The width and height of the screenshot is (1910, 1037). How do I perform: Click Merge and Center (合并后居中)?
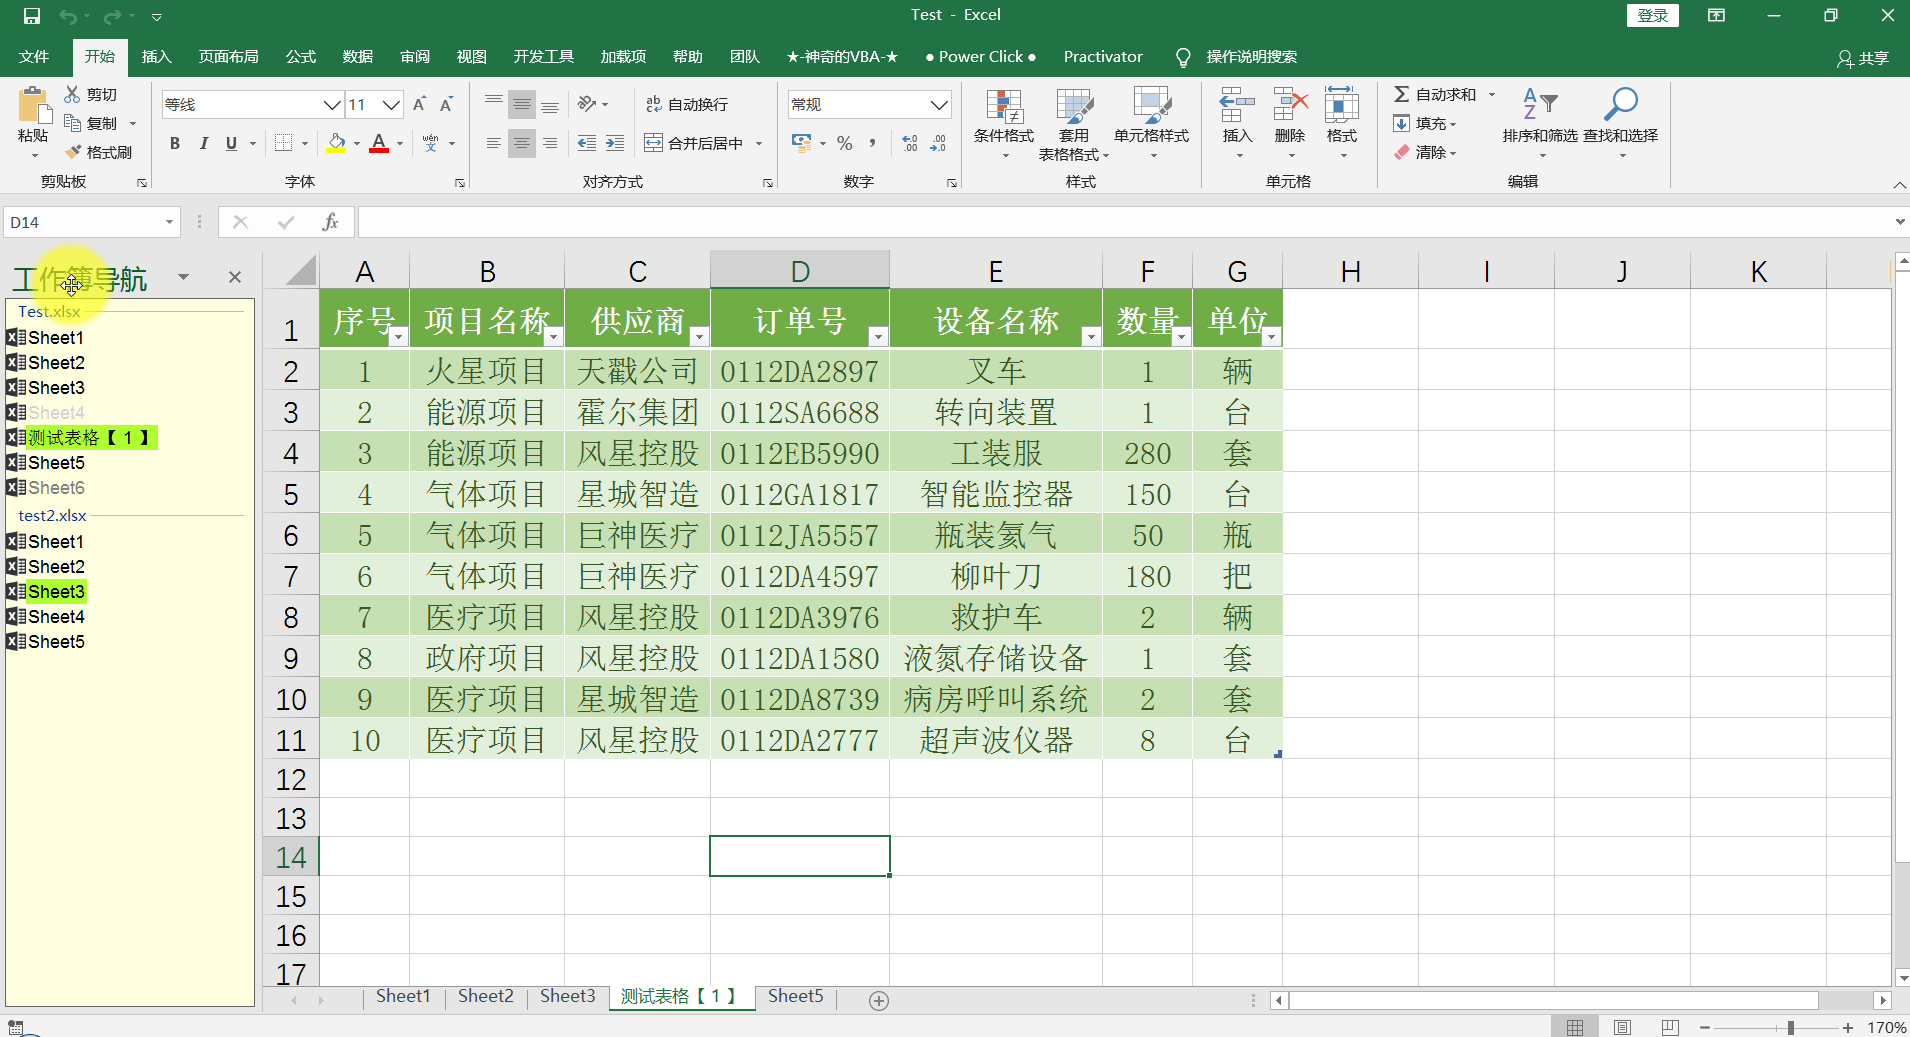pyautogui.click(x=694, y=143)
